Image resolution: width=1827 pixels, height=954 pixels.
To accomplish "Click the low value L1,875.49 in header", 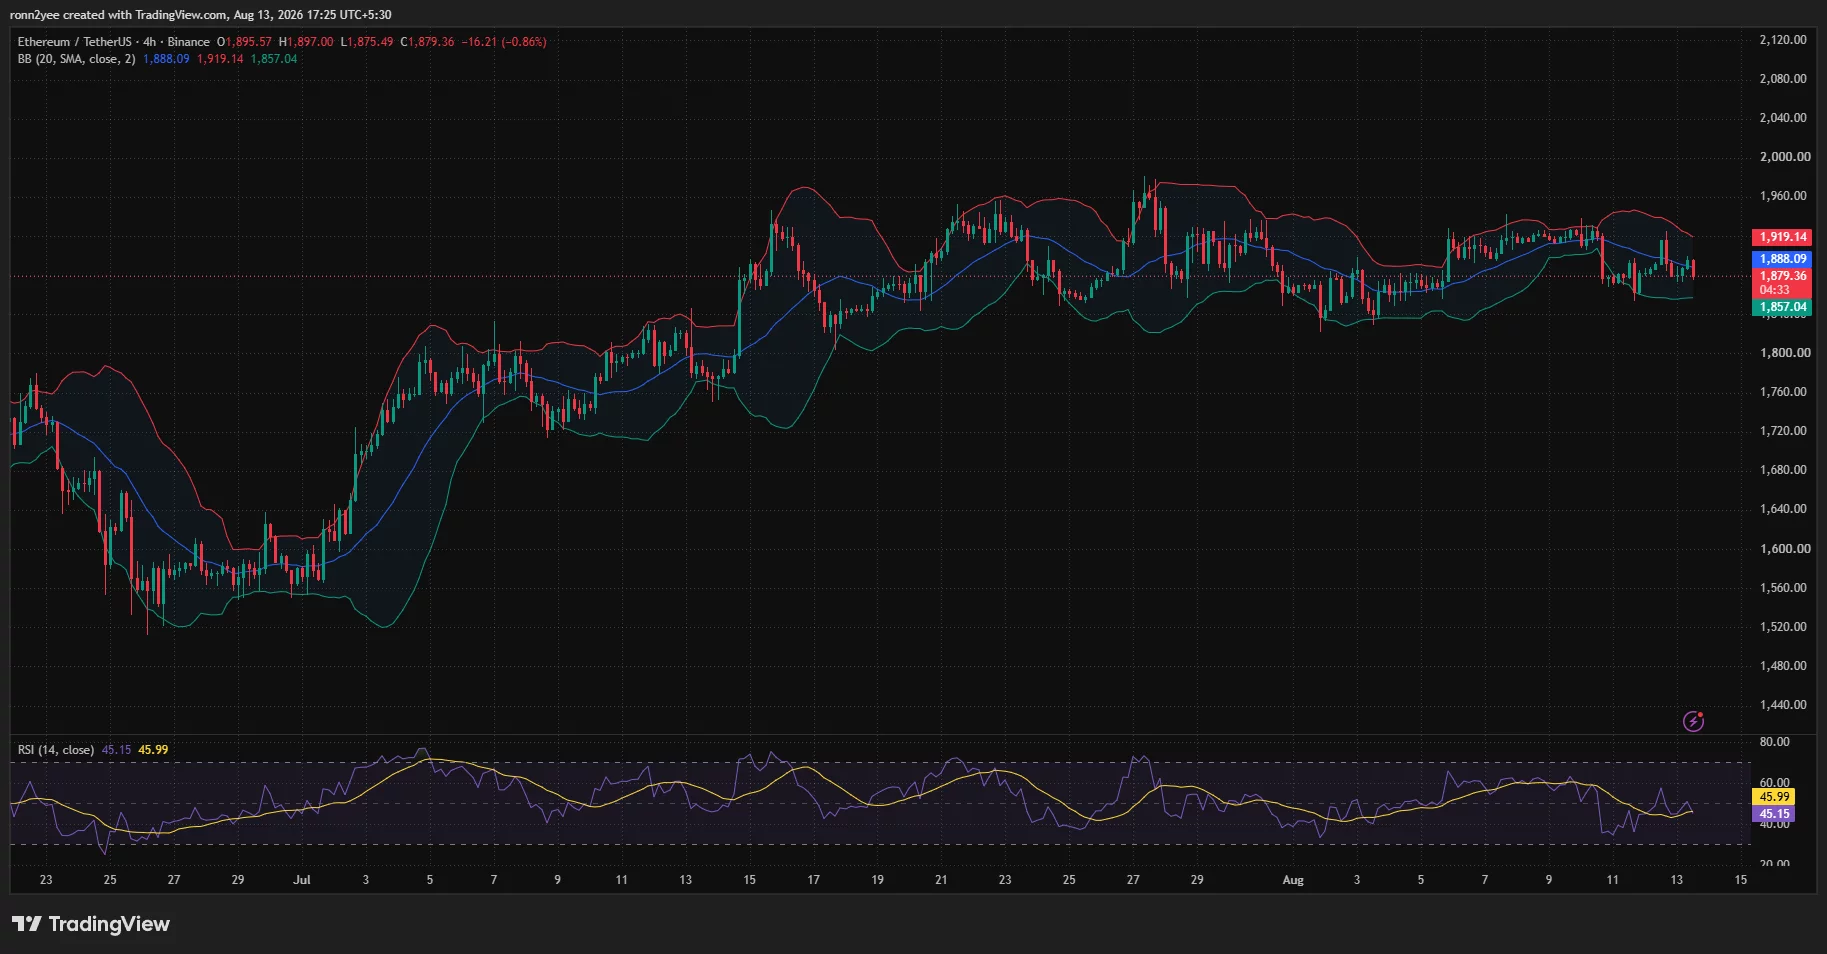I will [367, 42].
